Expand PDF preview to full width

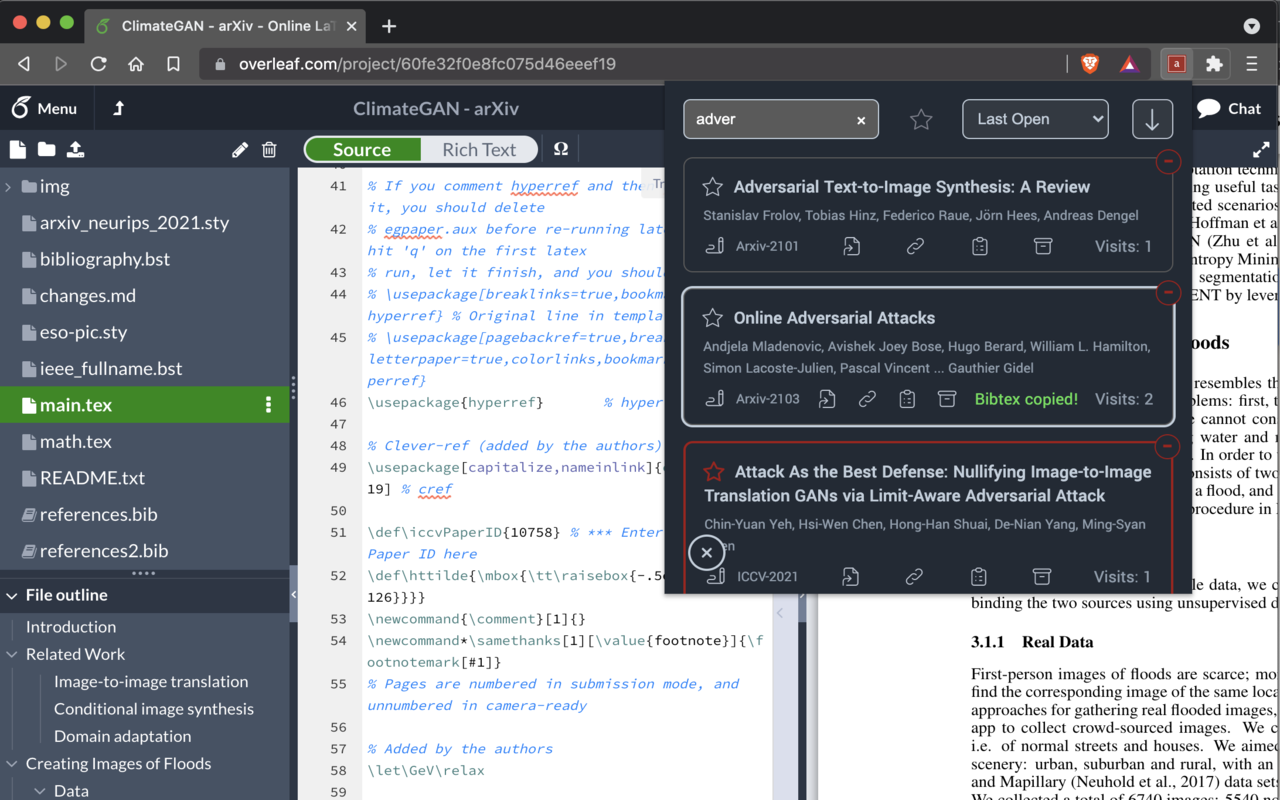pos(1261,149)
